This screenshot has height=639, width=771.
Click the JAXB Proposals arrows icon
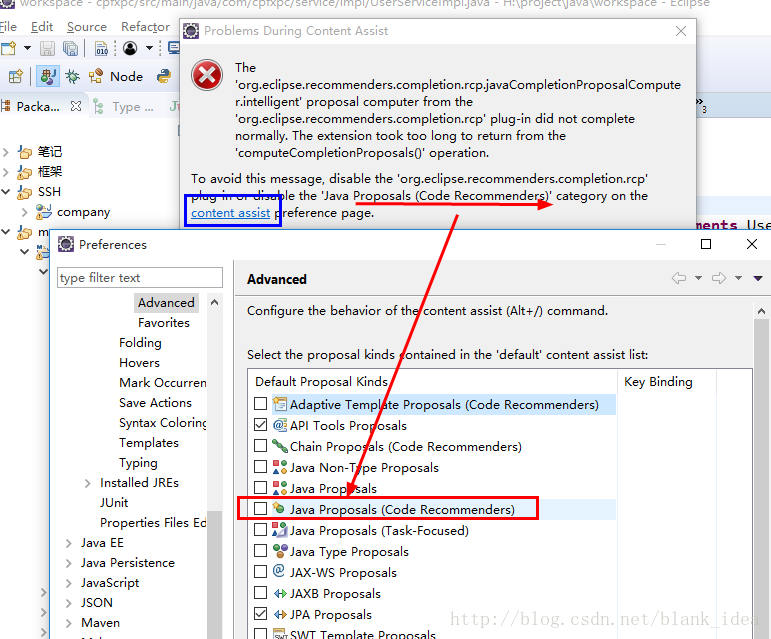[x=280, y=593]
